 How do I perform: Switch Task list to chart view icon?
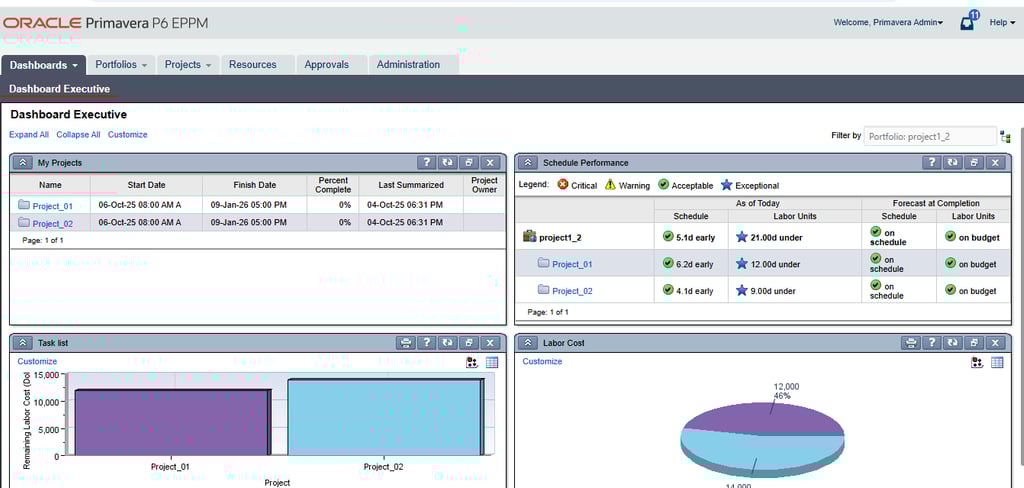tap(472, 363)
